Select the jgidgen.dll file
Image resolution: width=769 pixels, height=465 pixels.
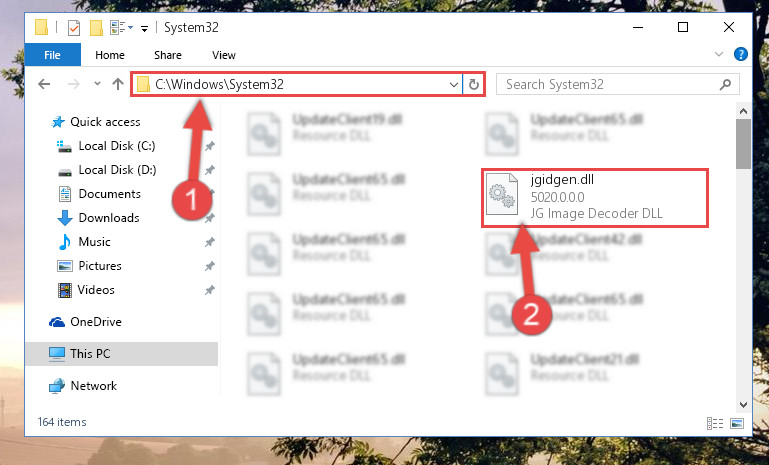coord(595,198)
